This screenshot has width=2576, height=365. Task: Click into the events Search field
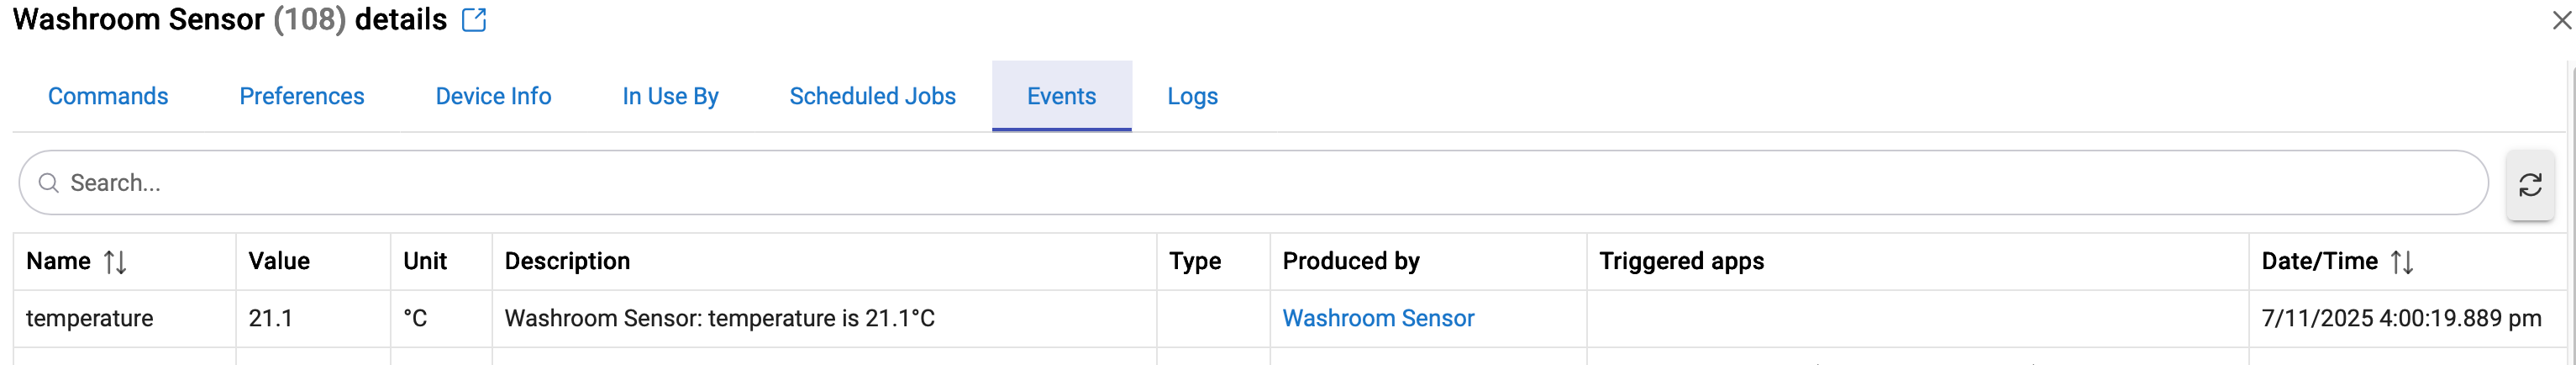[x=1250, y=183]
